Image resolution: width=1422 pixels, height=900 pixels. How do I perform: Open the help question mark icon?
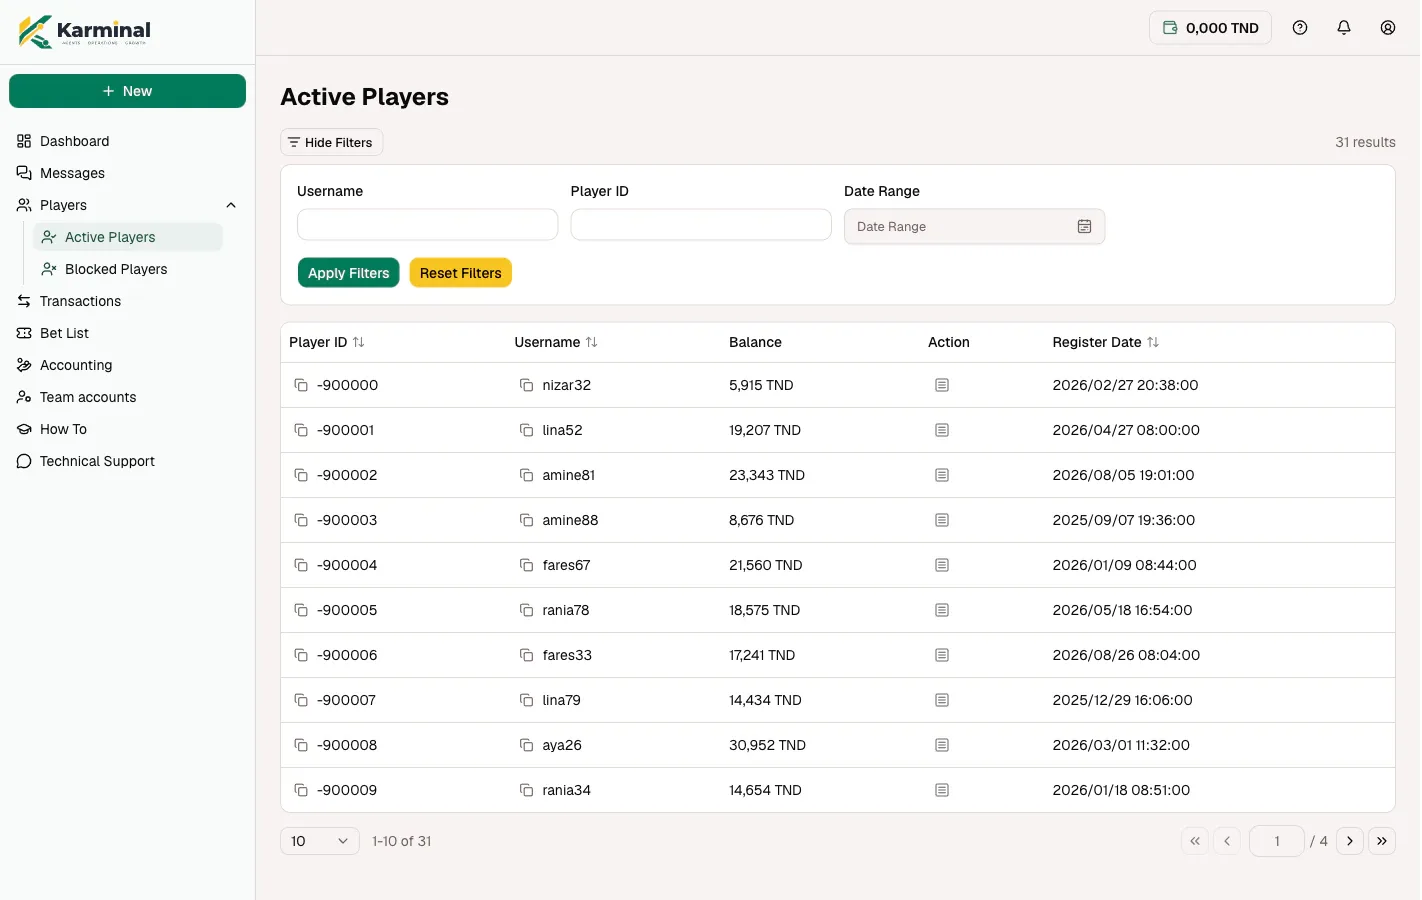[1300, 28]
